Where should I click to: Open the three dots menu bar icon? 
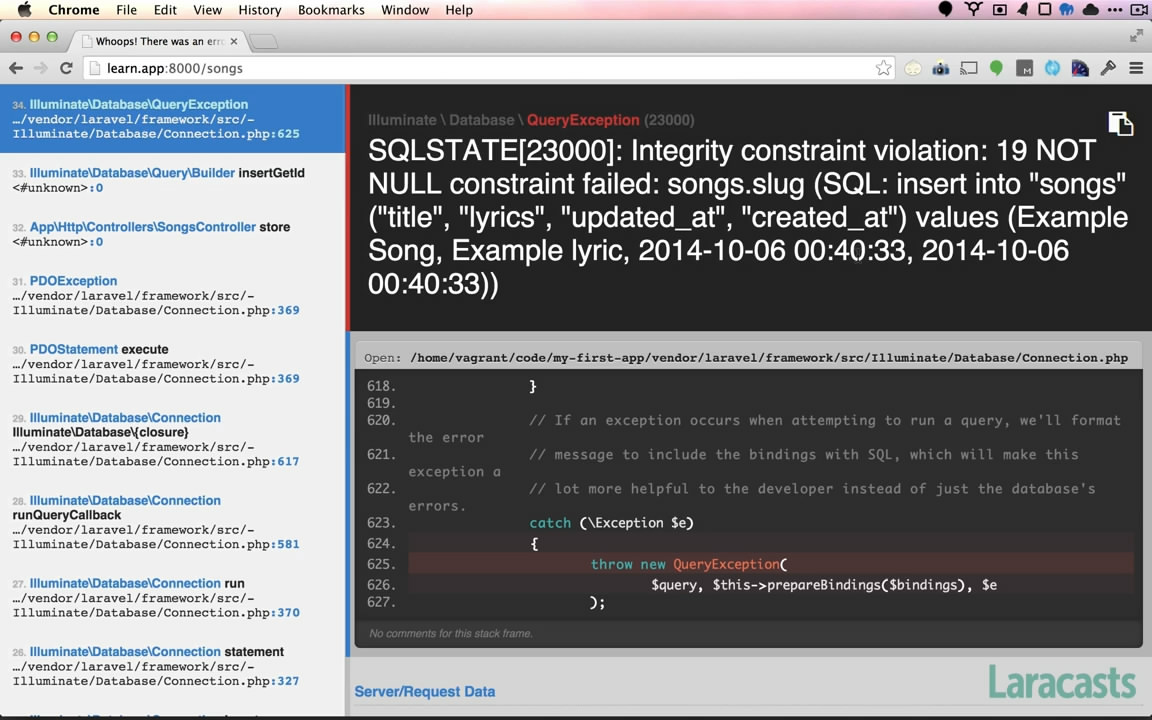[1115, 10]
